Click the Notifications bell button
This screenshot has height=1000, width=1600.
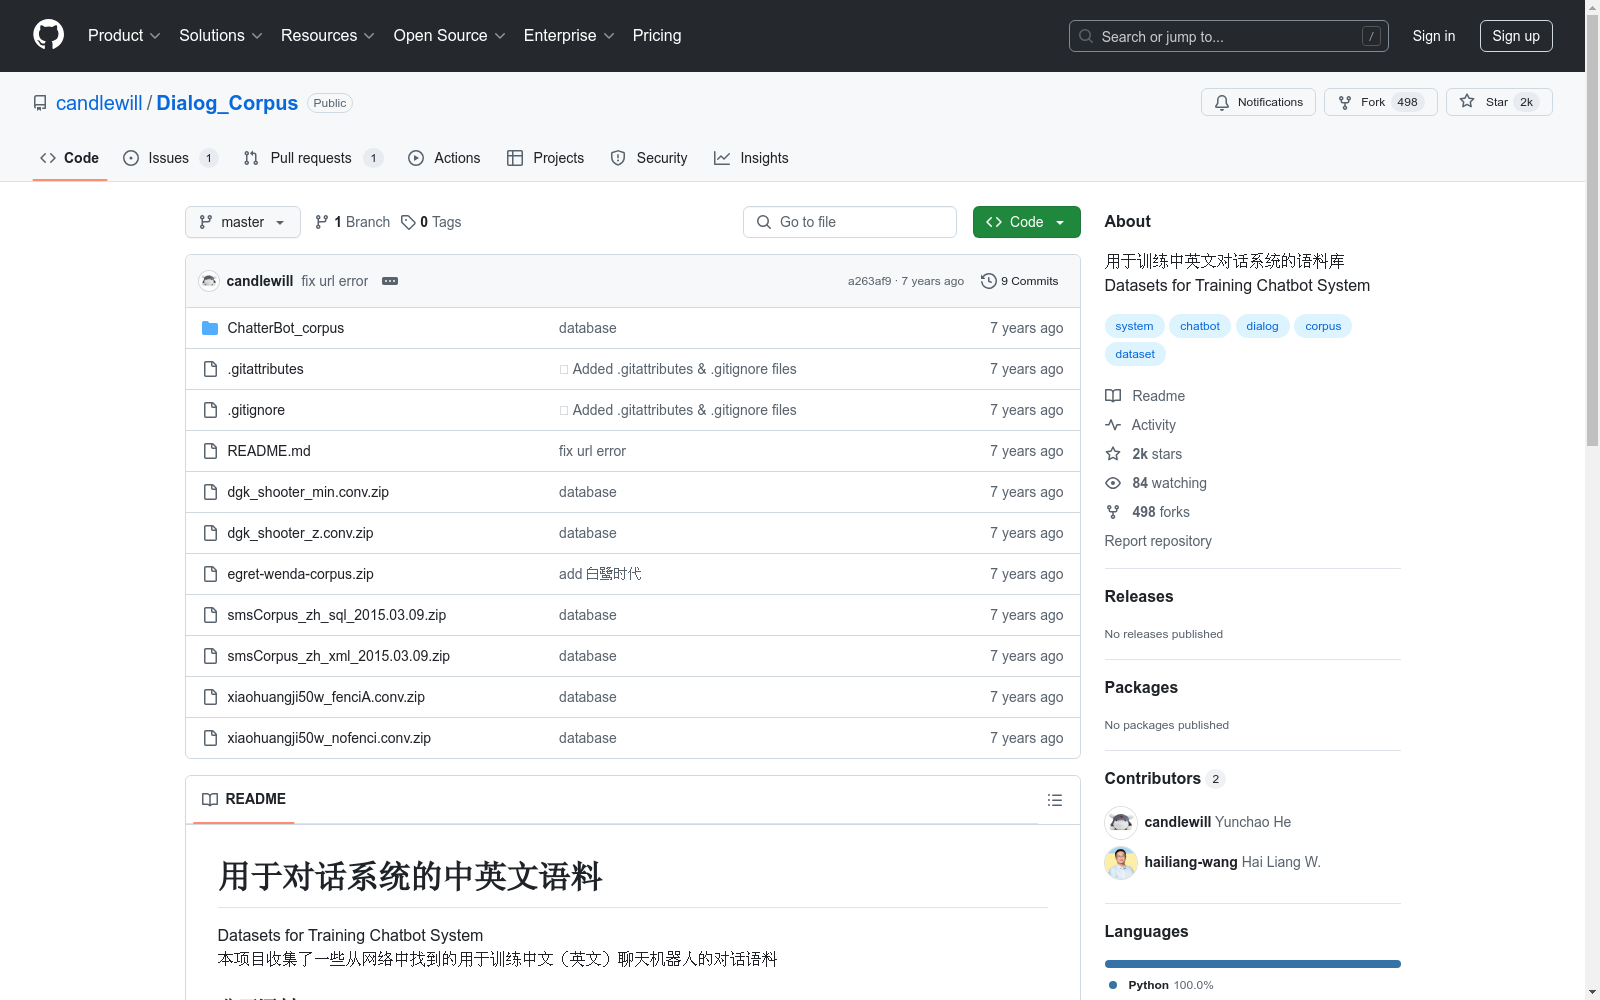pyautogui.click(x=1258, y=102)
